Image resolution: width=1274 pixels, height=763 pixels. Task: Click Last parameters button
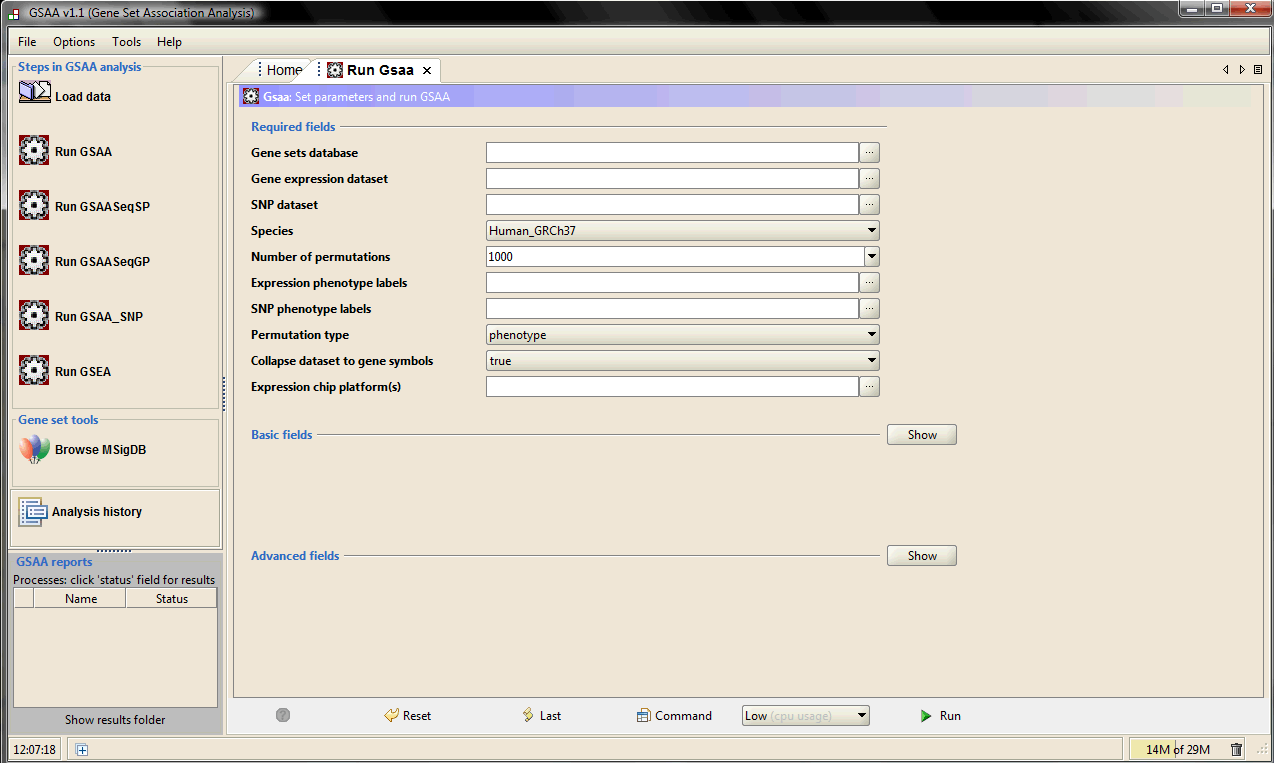[541, 715]
